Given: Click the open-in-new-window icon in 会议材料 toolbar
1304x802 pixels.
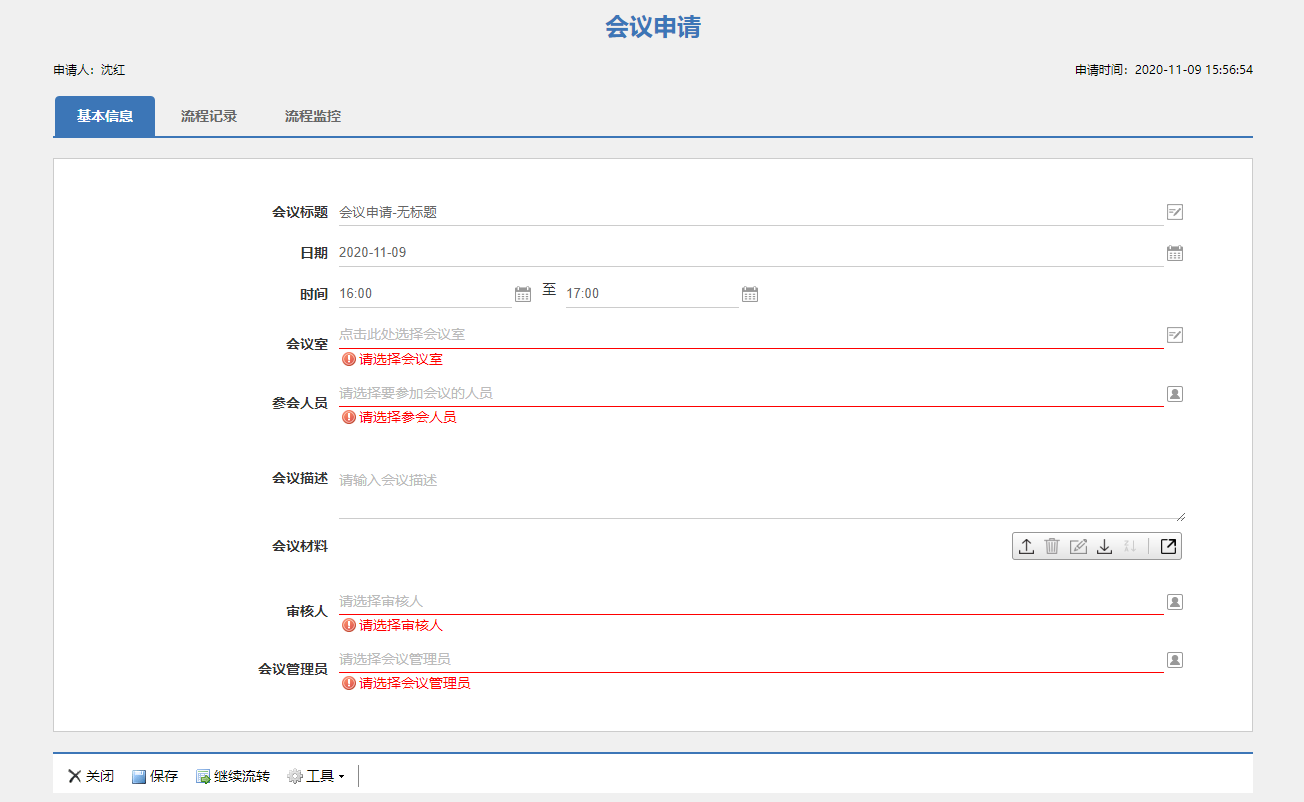Looking at the screenshot, I should (x=1168, y=546).
